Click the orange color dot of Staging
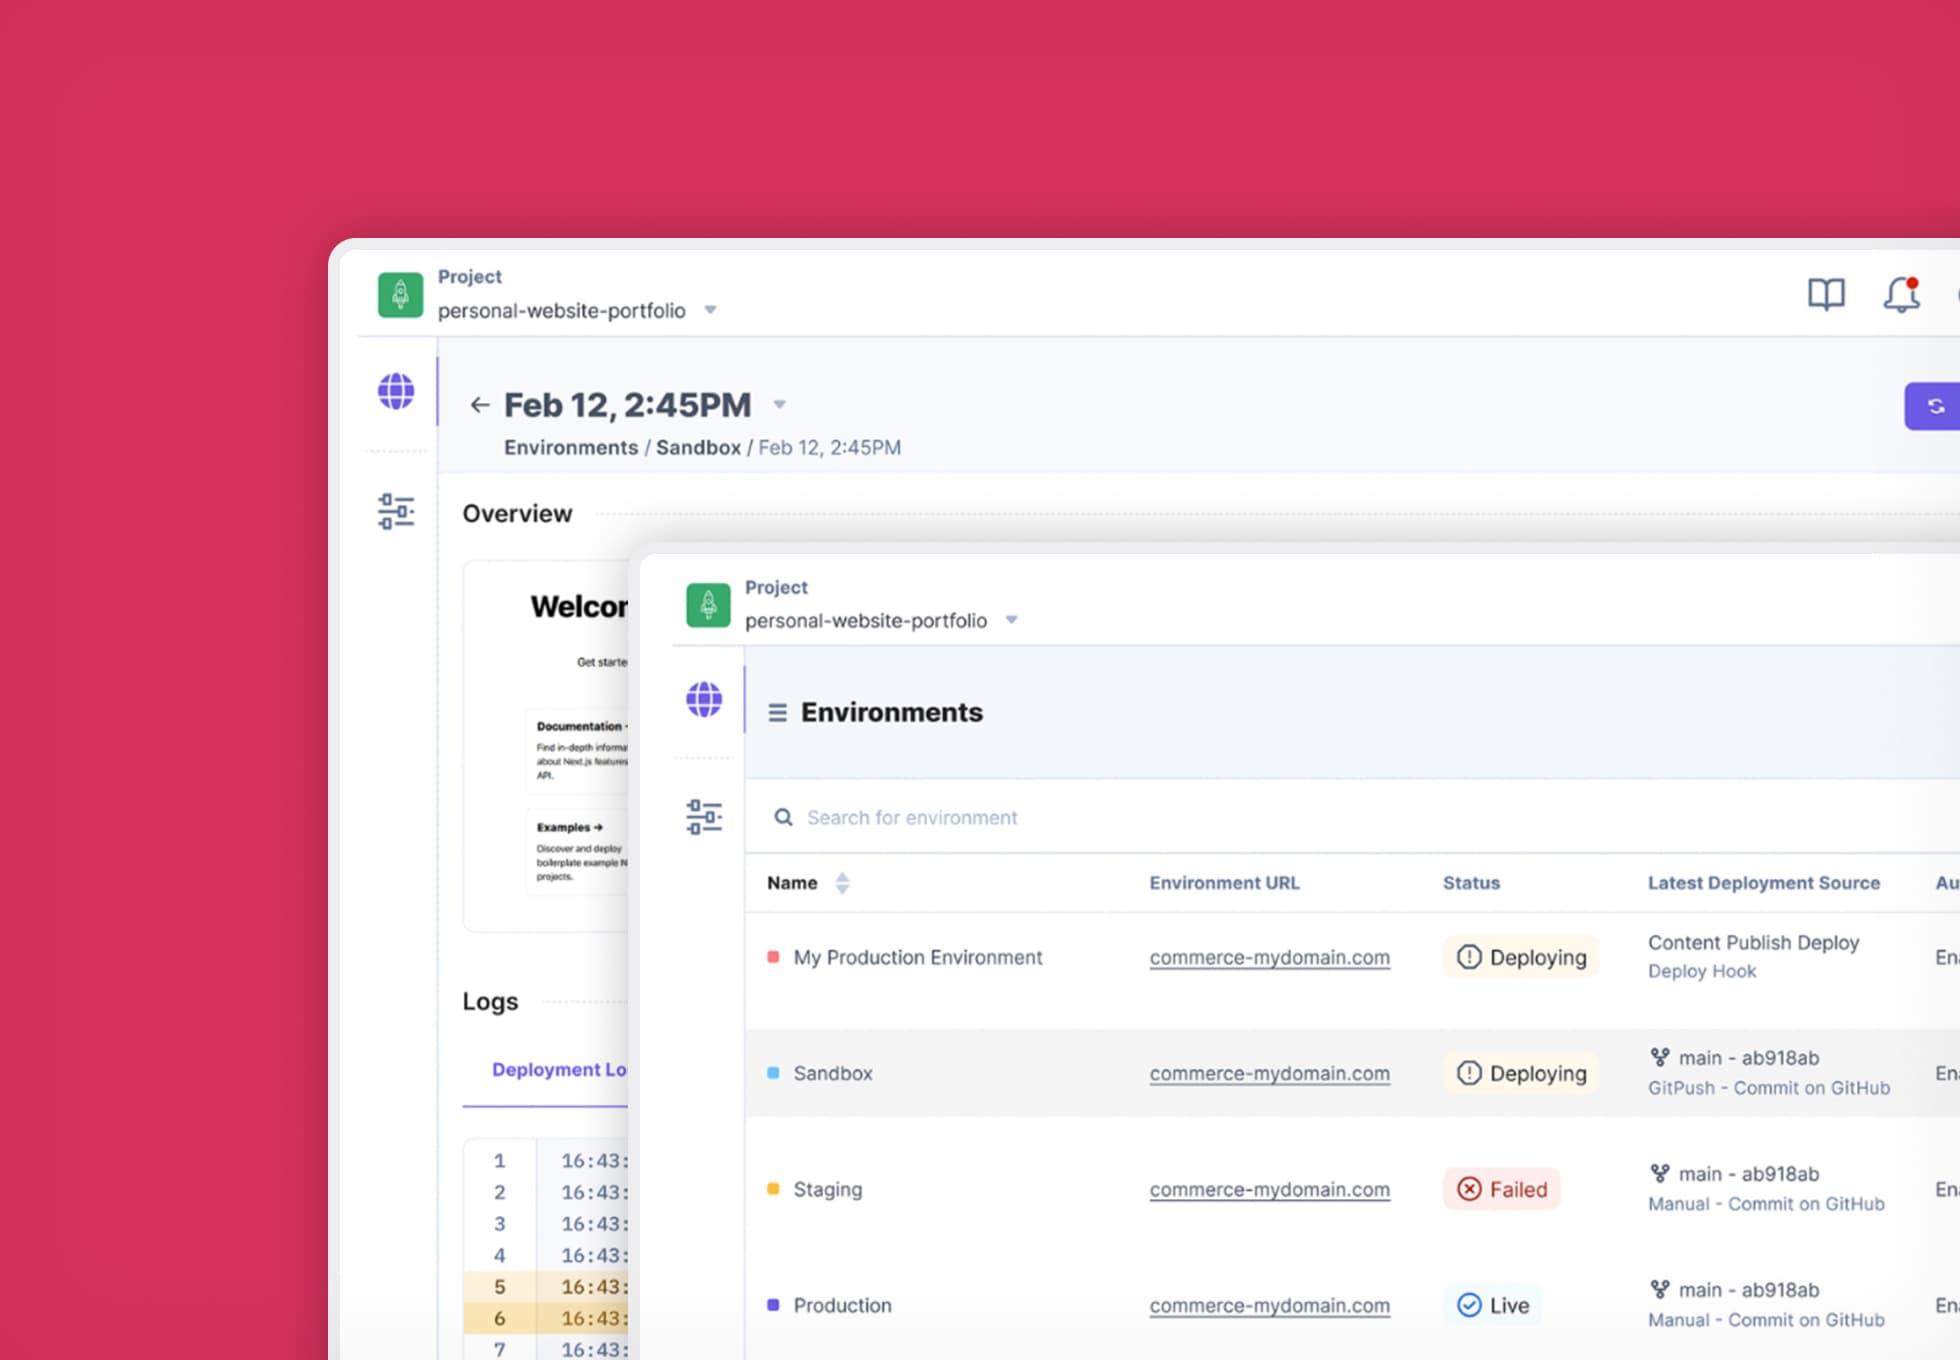The image size is (1960, 1360). (773, 1189)
